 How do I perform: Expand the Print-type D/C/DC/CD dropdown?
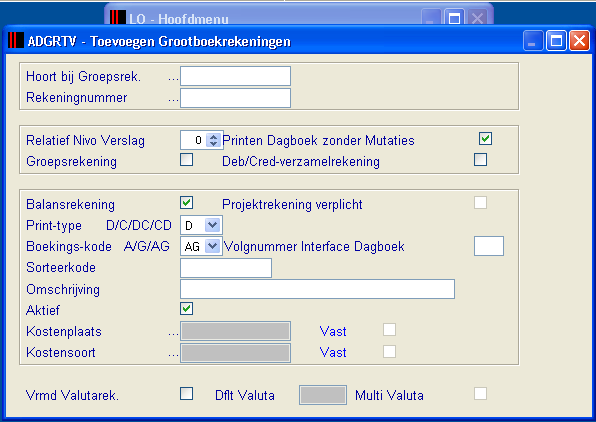click(212, 225)
